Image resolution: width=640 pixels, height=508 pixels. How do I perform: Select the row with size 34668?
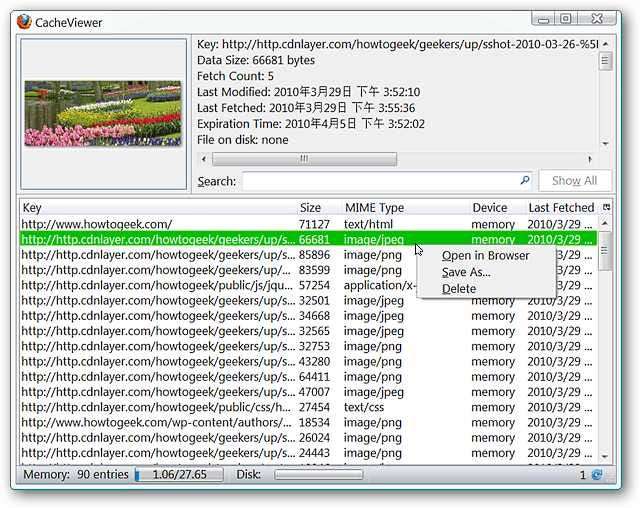(x=308, y=315)
